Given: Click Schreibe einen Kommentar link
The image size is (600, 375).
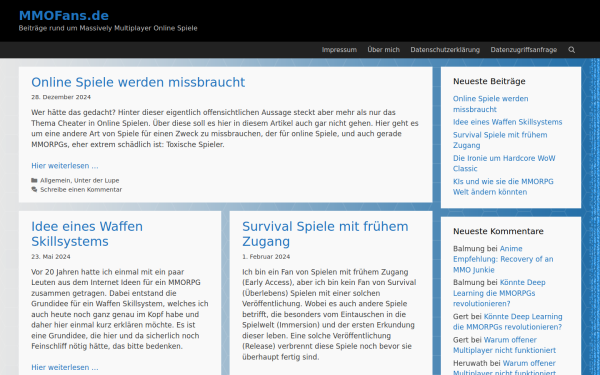Looking at the screenshot, I should click(81, 189).
